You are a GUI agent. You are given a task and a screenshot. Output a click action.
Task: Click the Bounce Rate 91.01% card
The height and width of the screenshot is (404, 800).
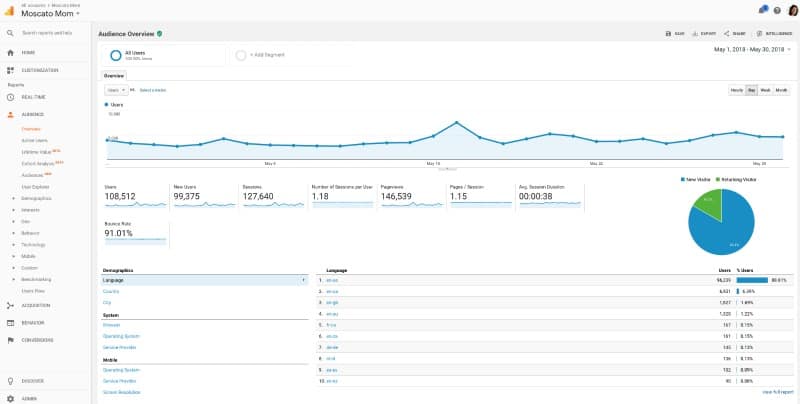click(135, 234)
